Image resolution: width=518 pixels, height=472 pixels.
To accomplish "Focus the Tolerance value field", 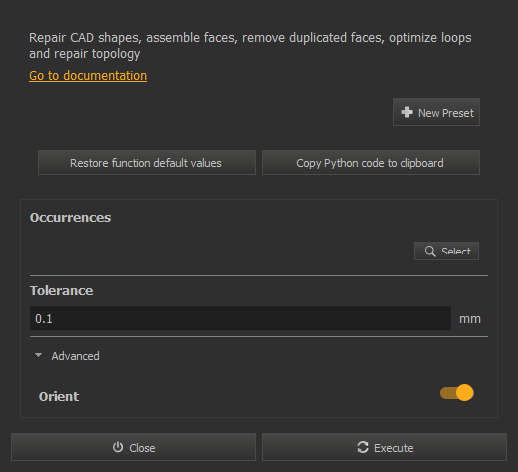I will click(x=240, y=318).
